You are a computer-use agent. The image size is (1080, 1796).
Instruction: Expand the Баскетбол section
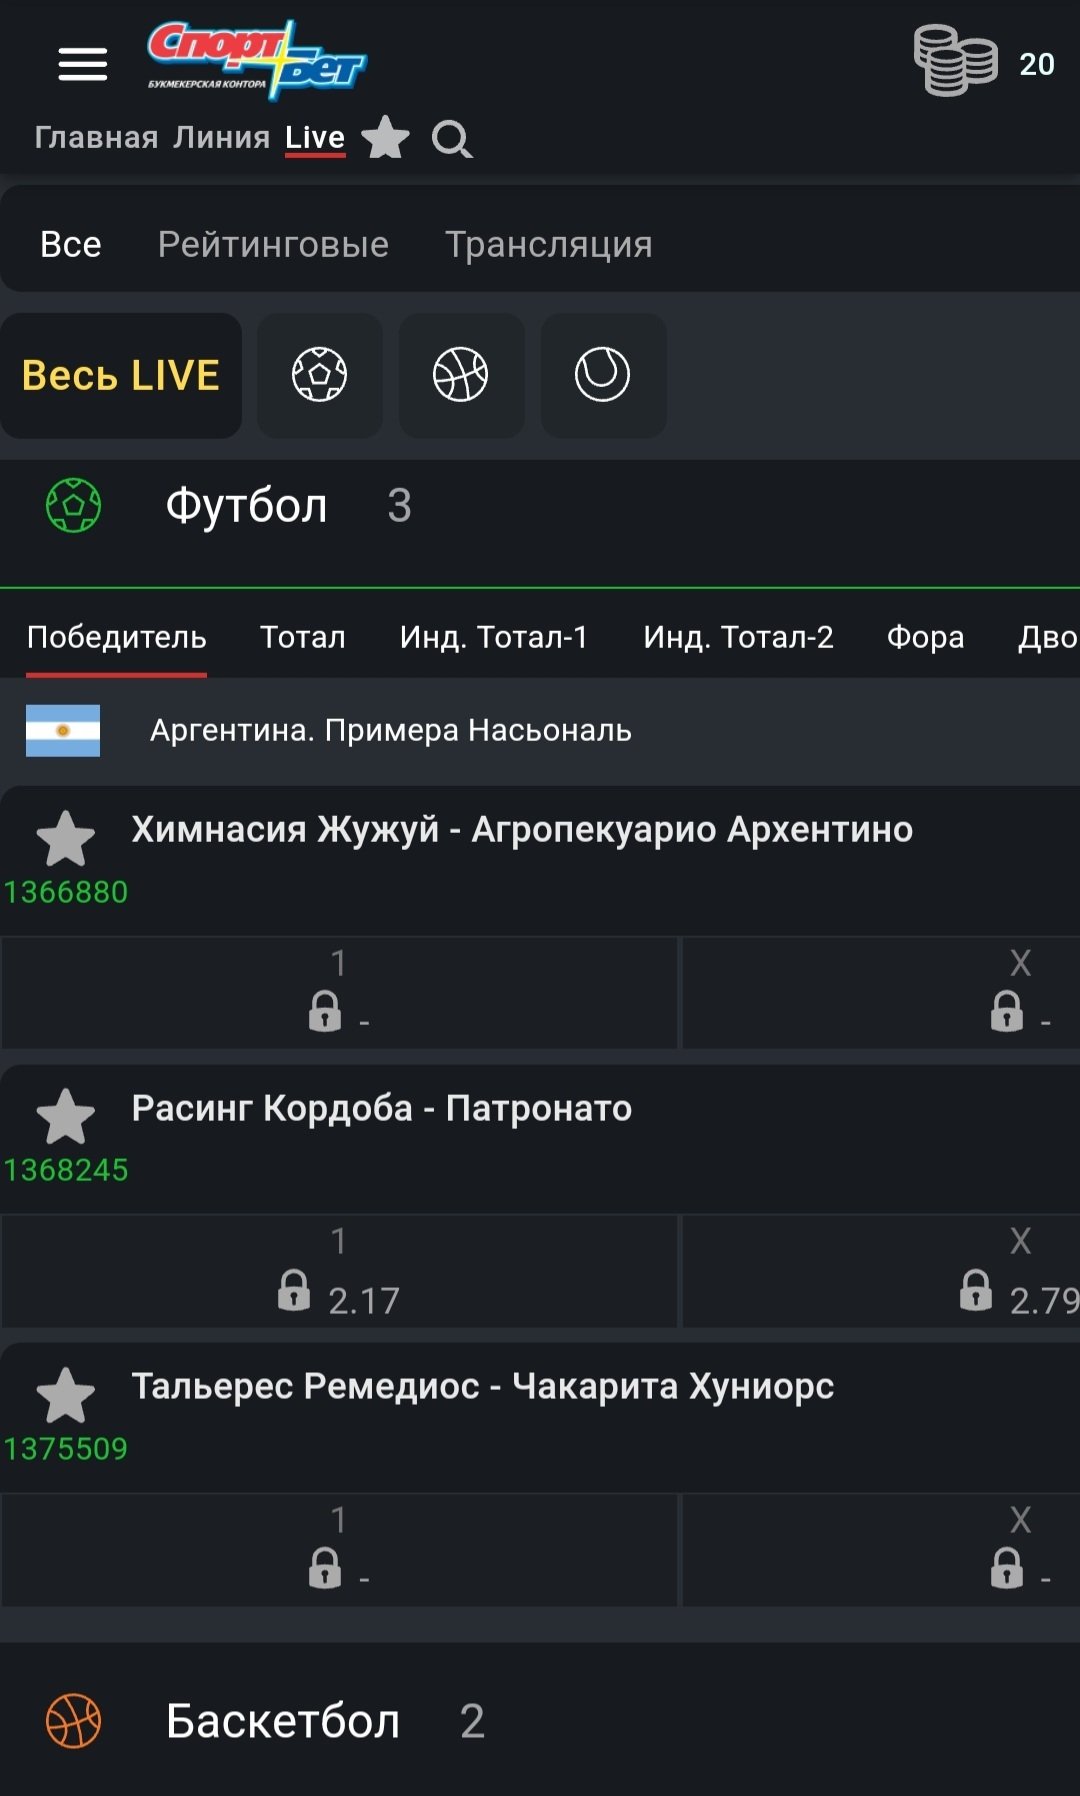[x=283, y=1721]
